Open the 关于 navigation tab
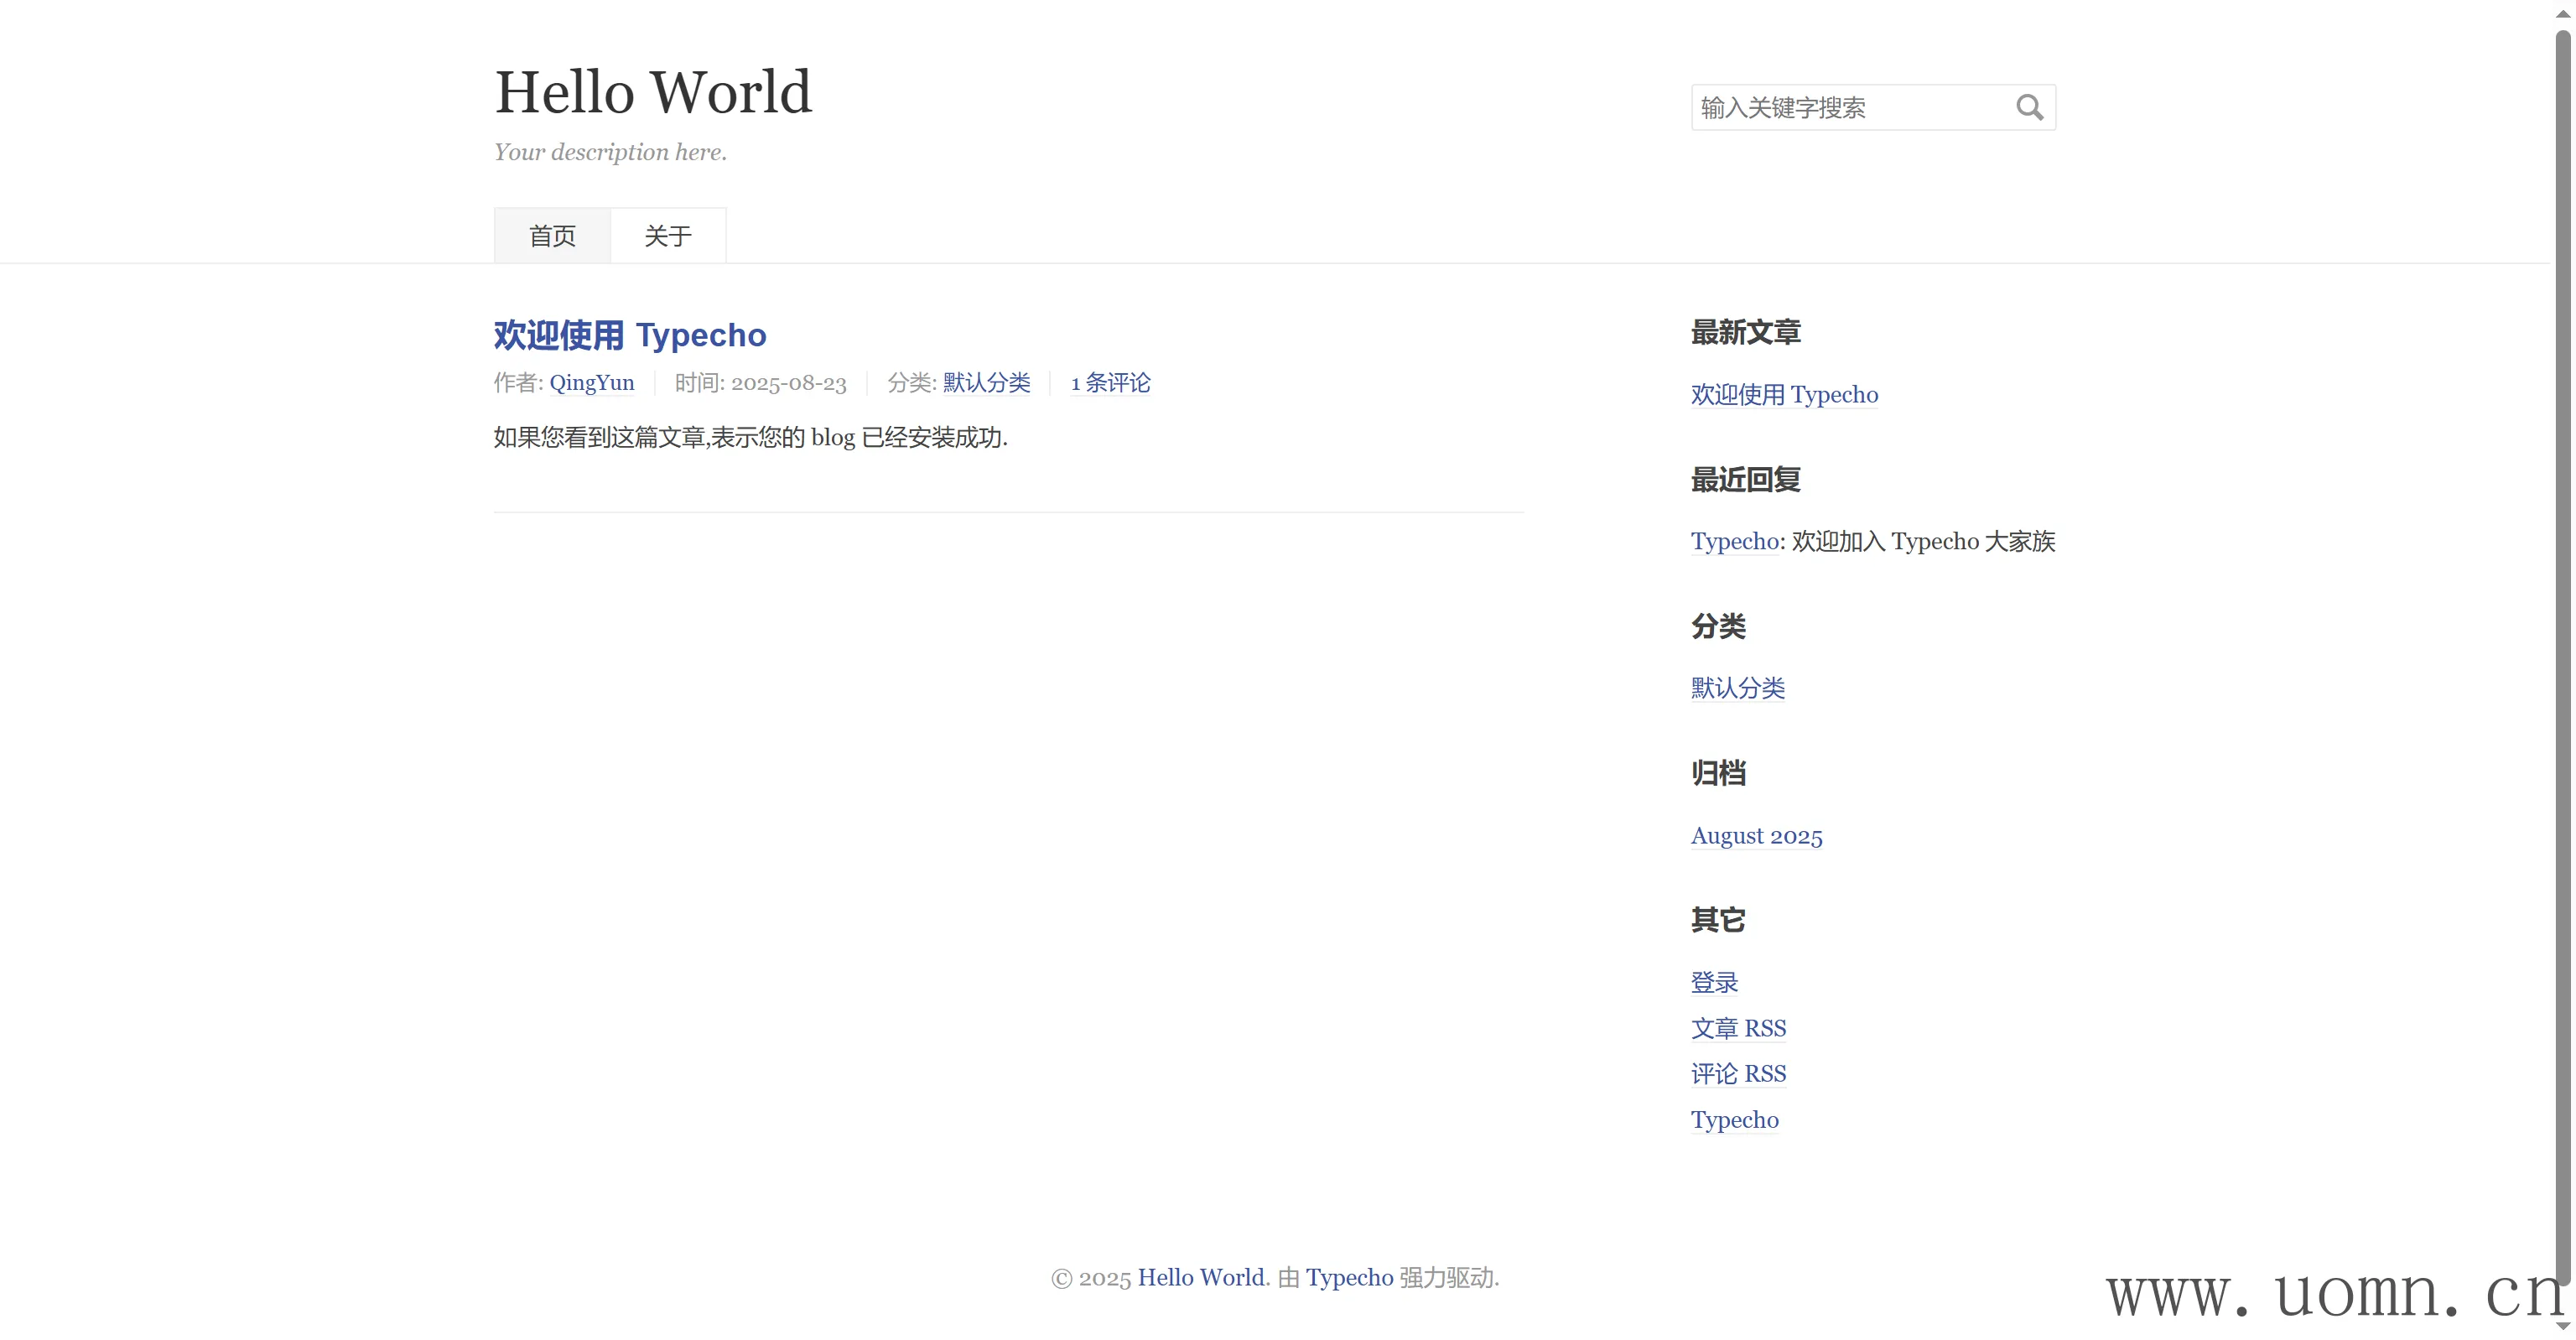The height and width of the screenshot is (1340, 2576). (668, 236)
